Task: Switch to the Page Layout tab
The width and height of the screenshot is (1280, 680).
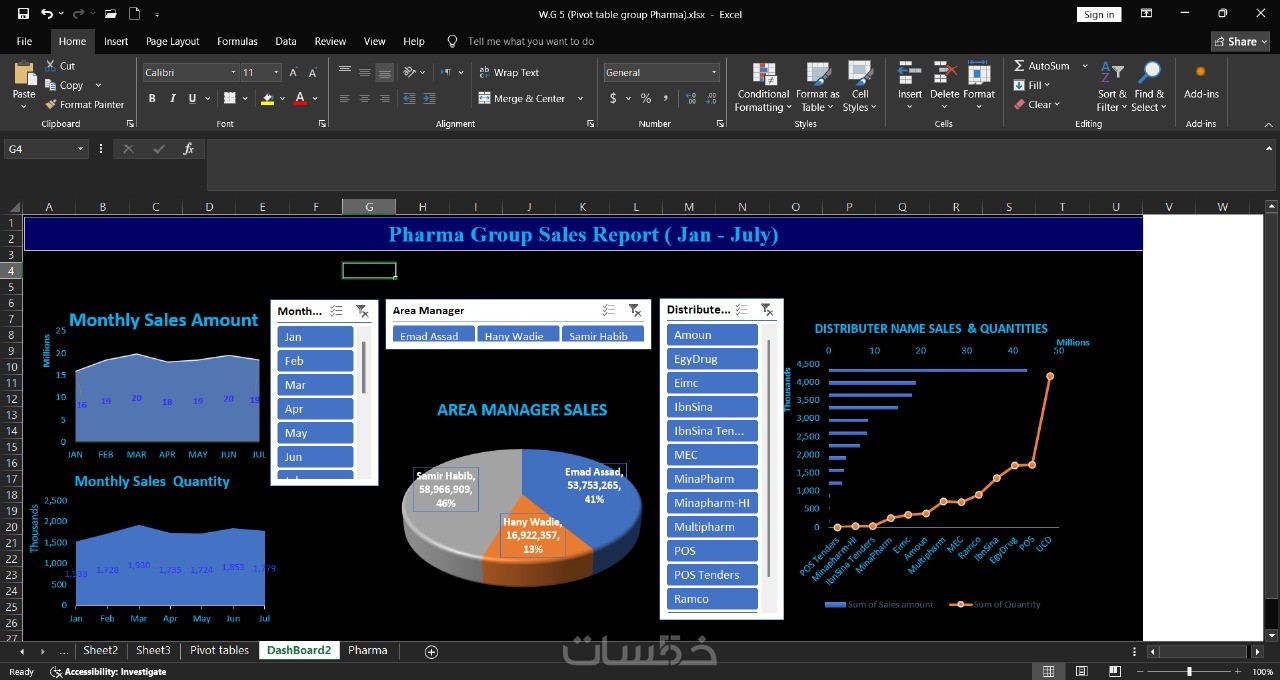Action: point(172,41)
